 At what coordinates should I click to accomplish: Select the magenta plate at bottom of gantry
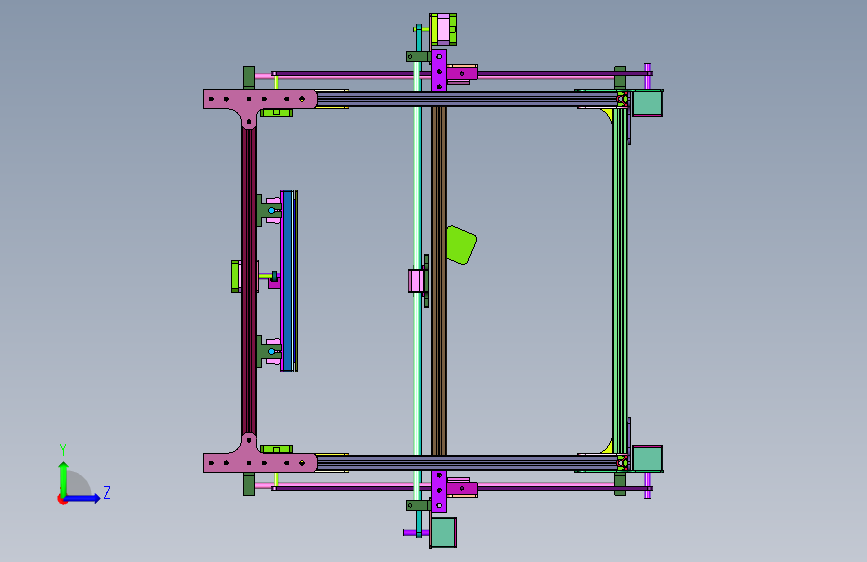tap(439, 491)
